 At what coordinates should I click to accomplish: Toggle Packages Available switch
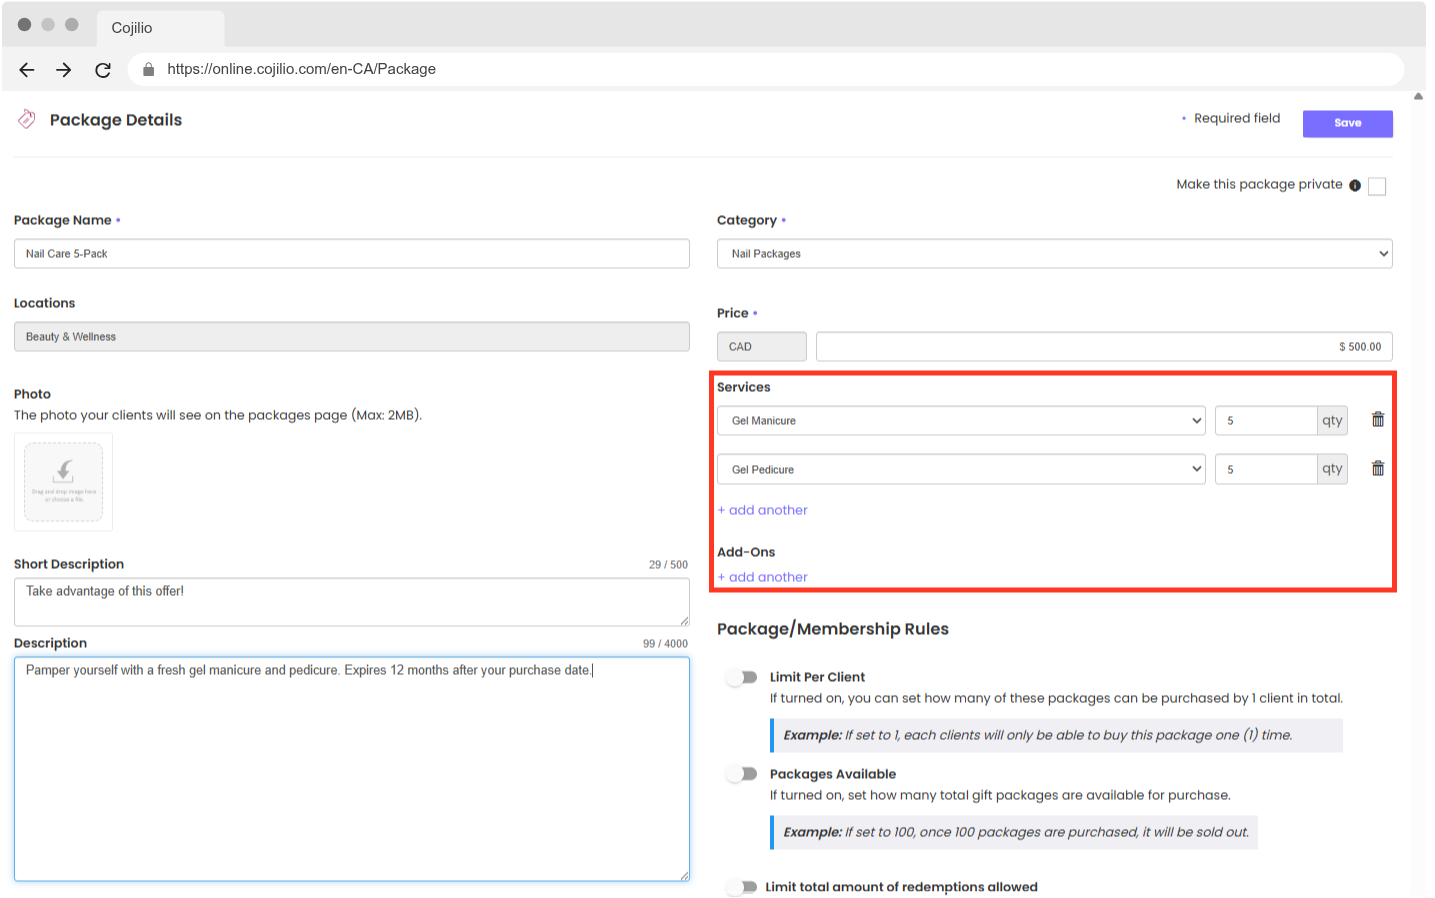pyautogui.click(x=742, y=774)
